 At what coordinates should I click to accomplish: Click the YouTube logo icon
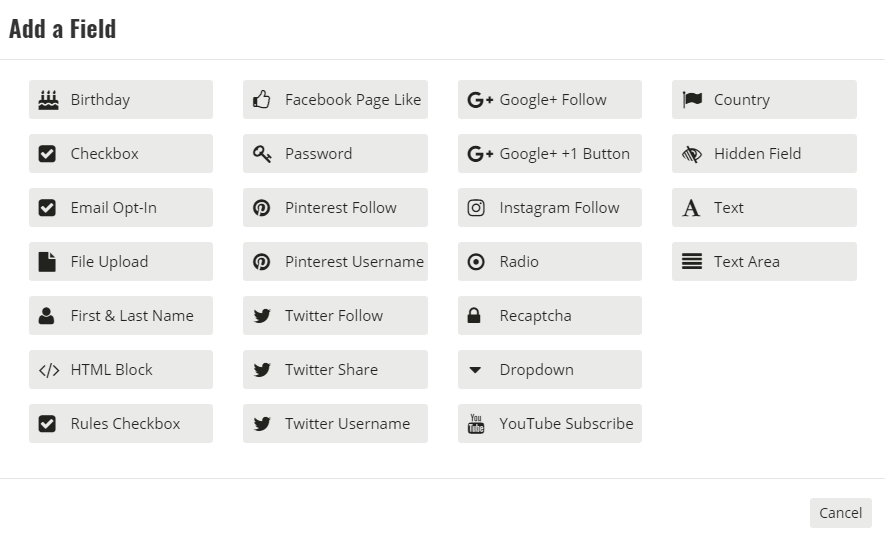coord(476,423)
